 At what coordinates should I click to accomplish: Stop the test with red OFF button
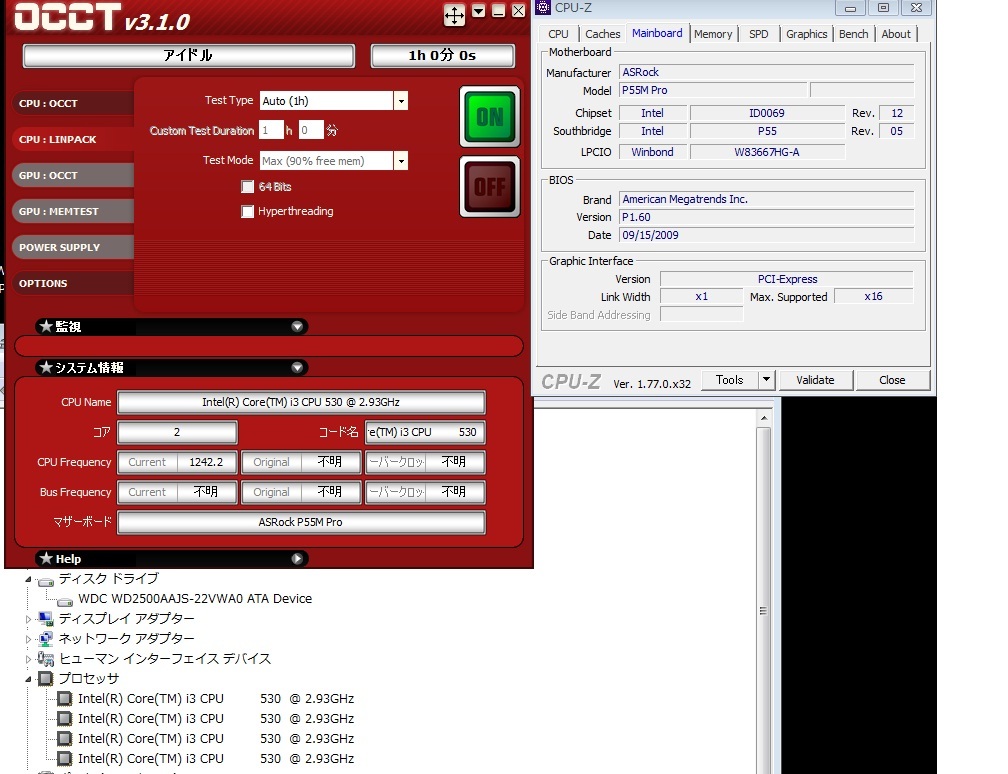pos(490,187)
